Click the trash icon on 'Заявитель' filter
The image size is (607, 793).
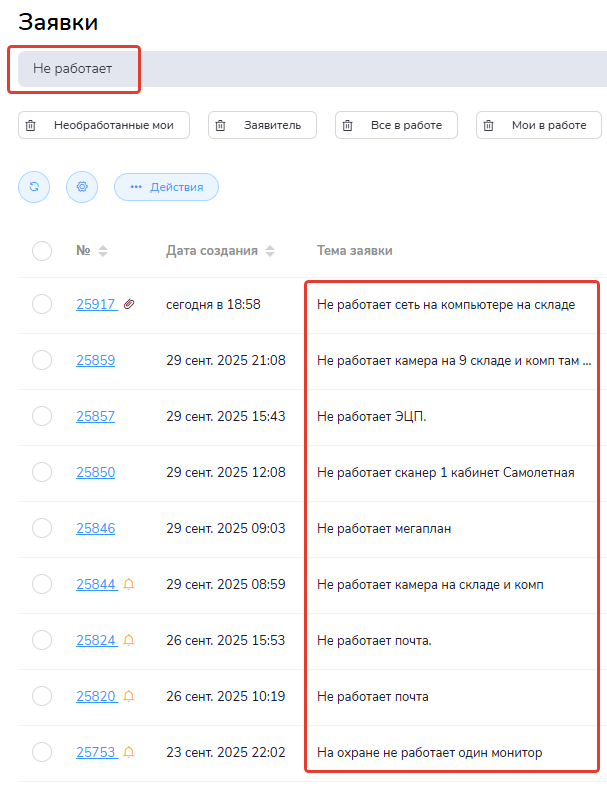[221, 125]
